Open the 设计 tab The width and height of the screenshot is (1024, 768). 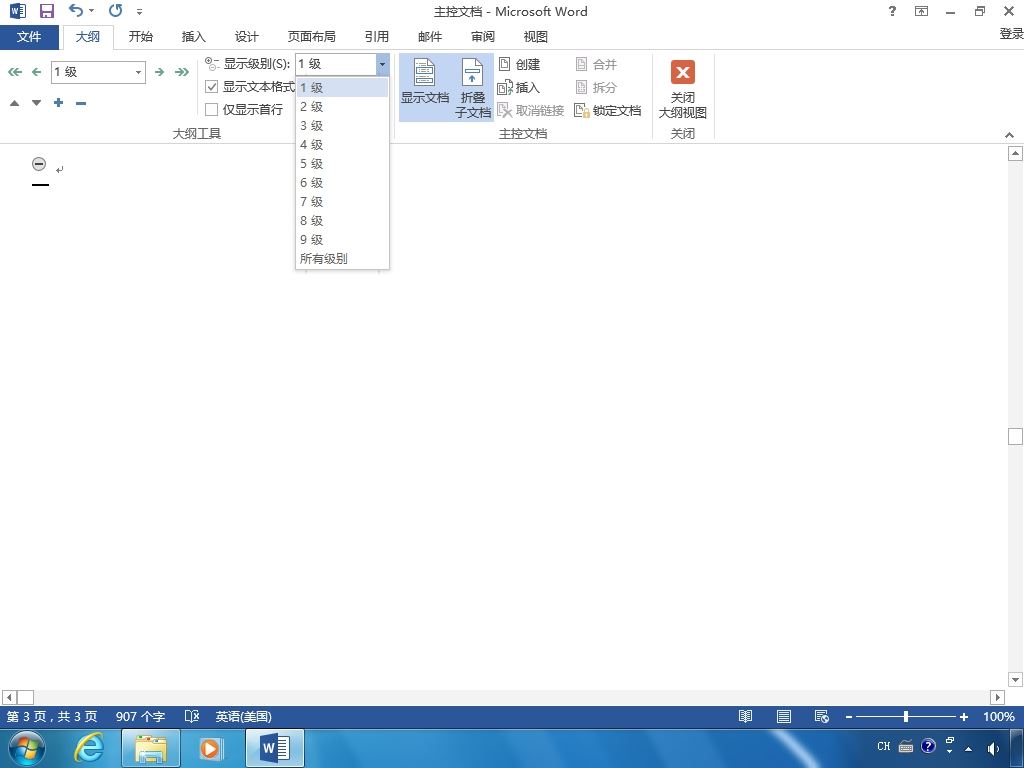[x=246, y=37]
